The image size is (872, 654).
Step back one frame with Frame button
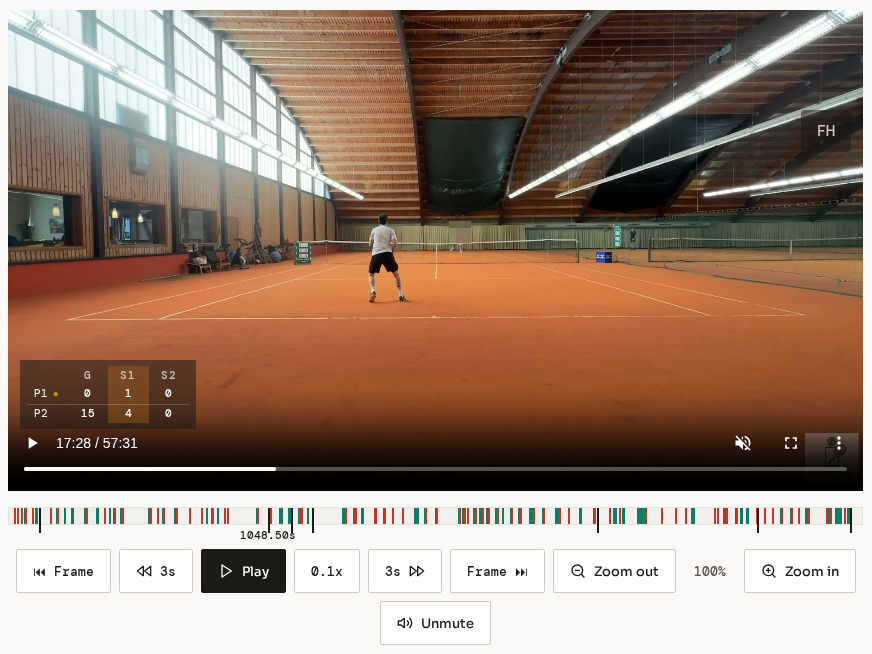click(x=63, y=571)
